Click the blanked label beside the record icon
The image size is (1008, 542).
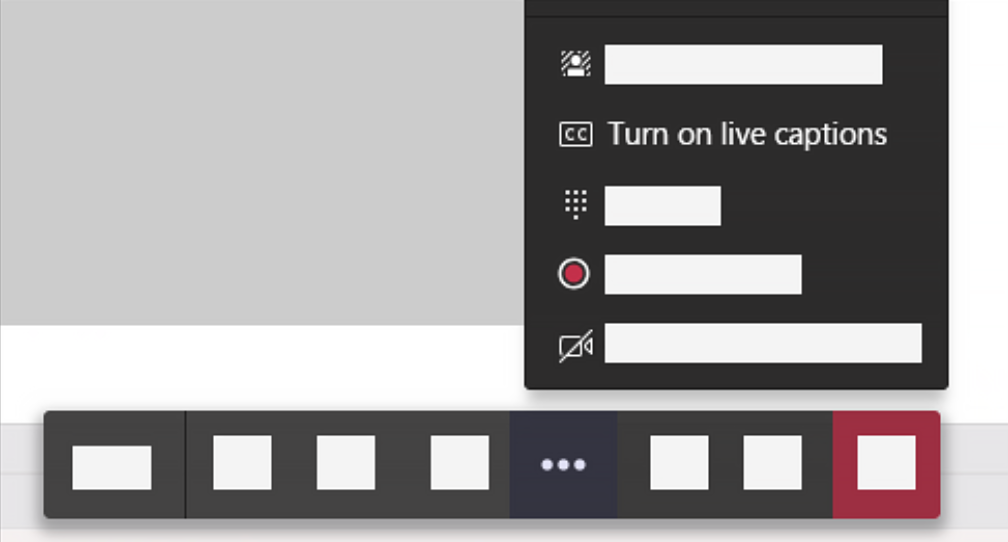coord(703,275)
